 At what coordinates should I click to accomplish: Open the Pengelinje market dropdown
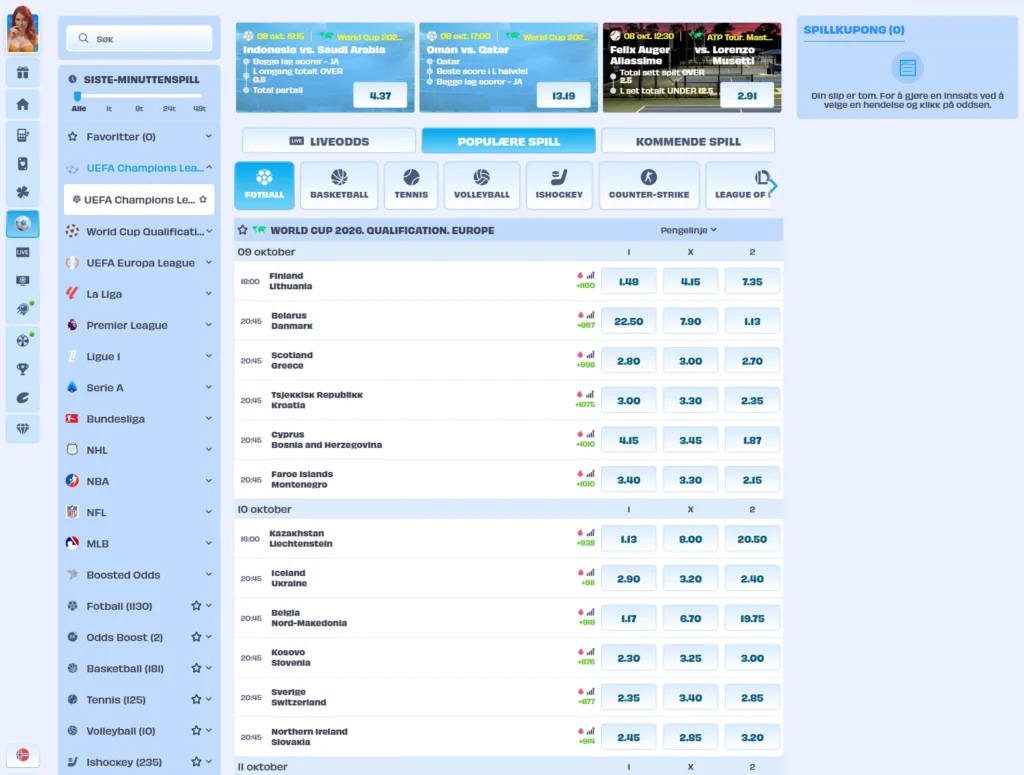click(x=689, y=230)
